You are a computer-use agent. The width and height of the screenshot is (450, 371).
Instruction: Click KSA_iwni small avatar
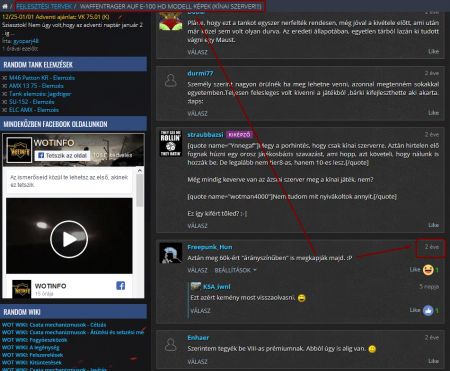(196, 286)
